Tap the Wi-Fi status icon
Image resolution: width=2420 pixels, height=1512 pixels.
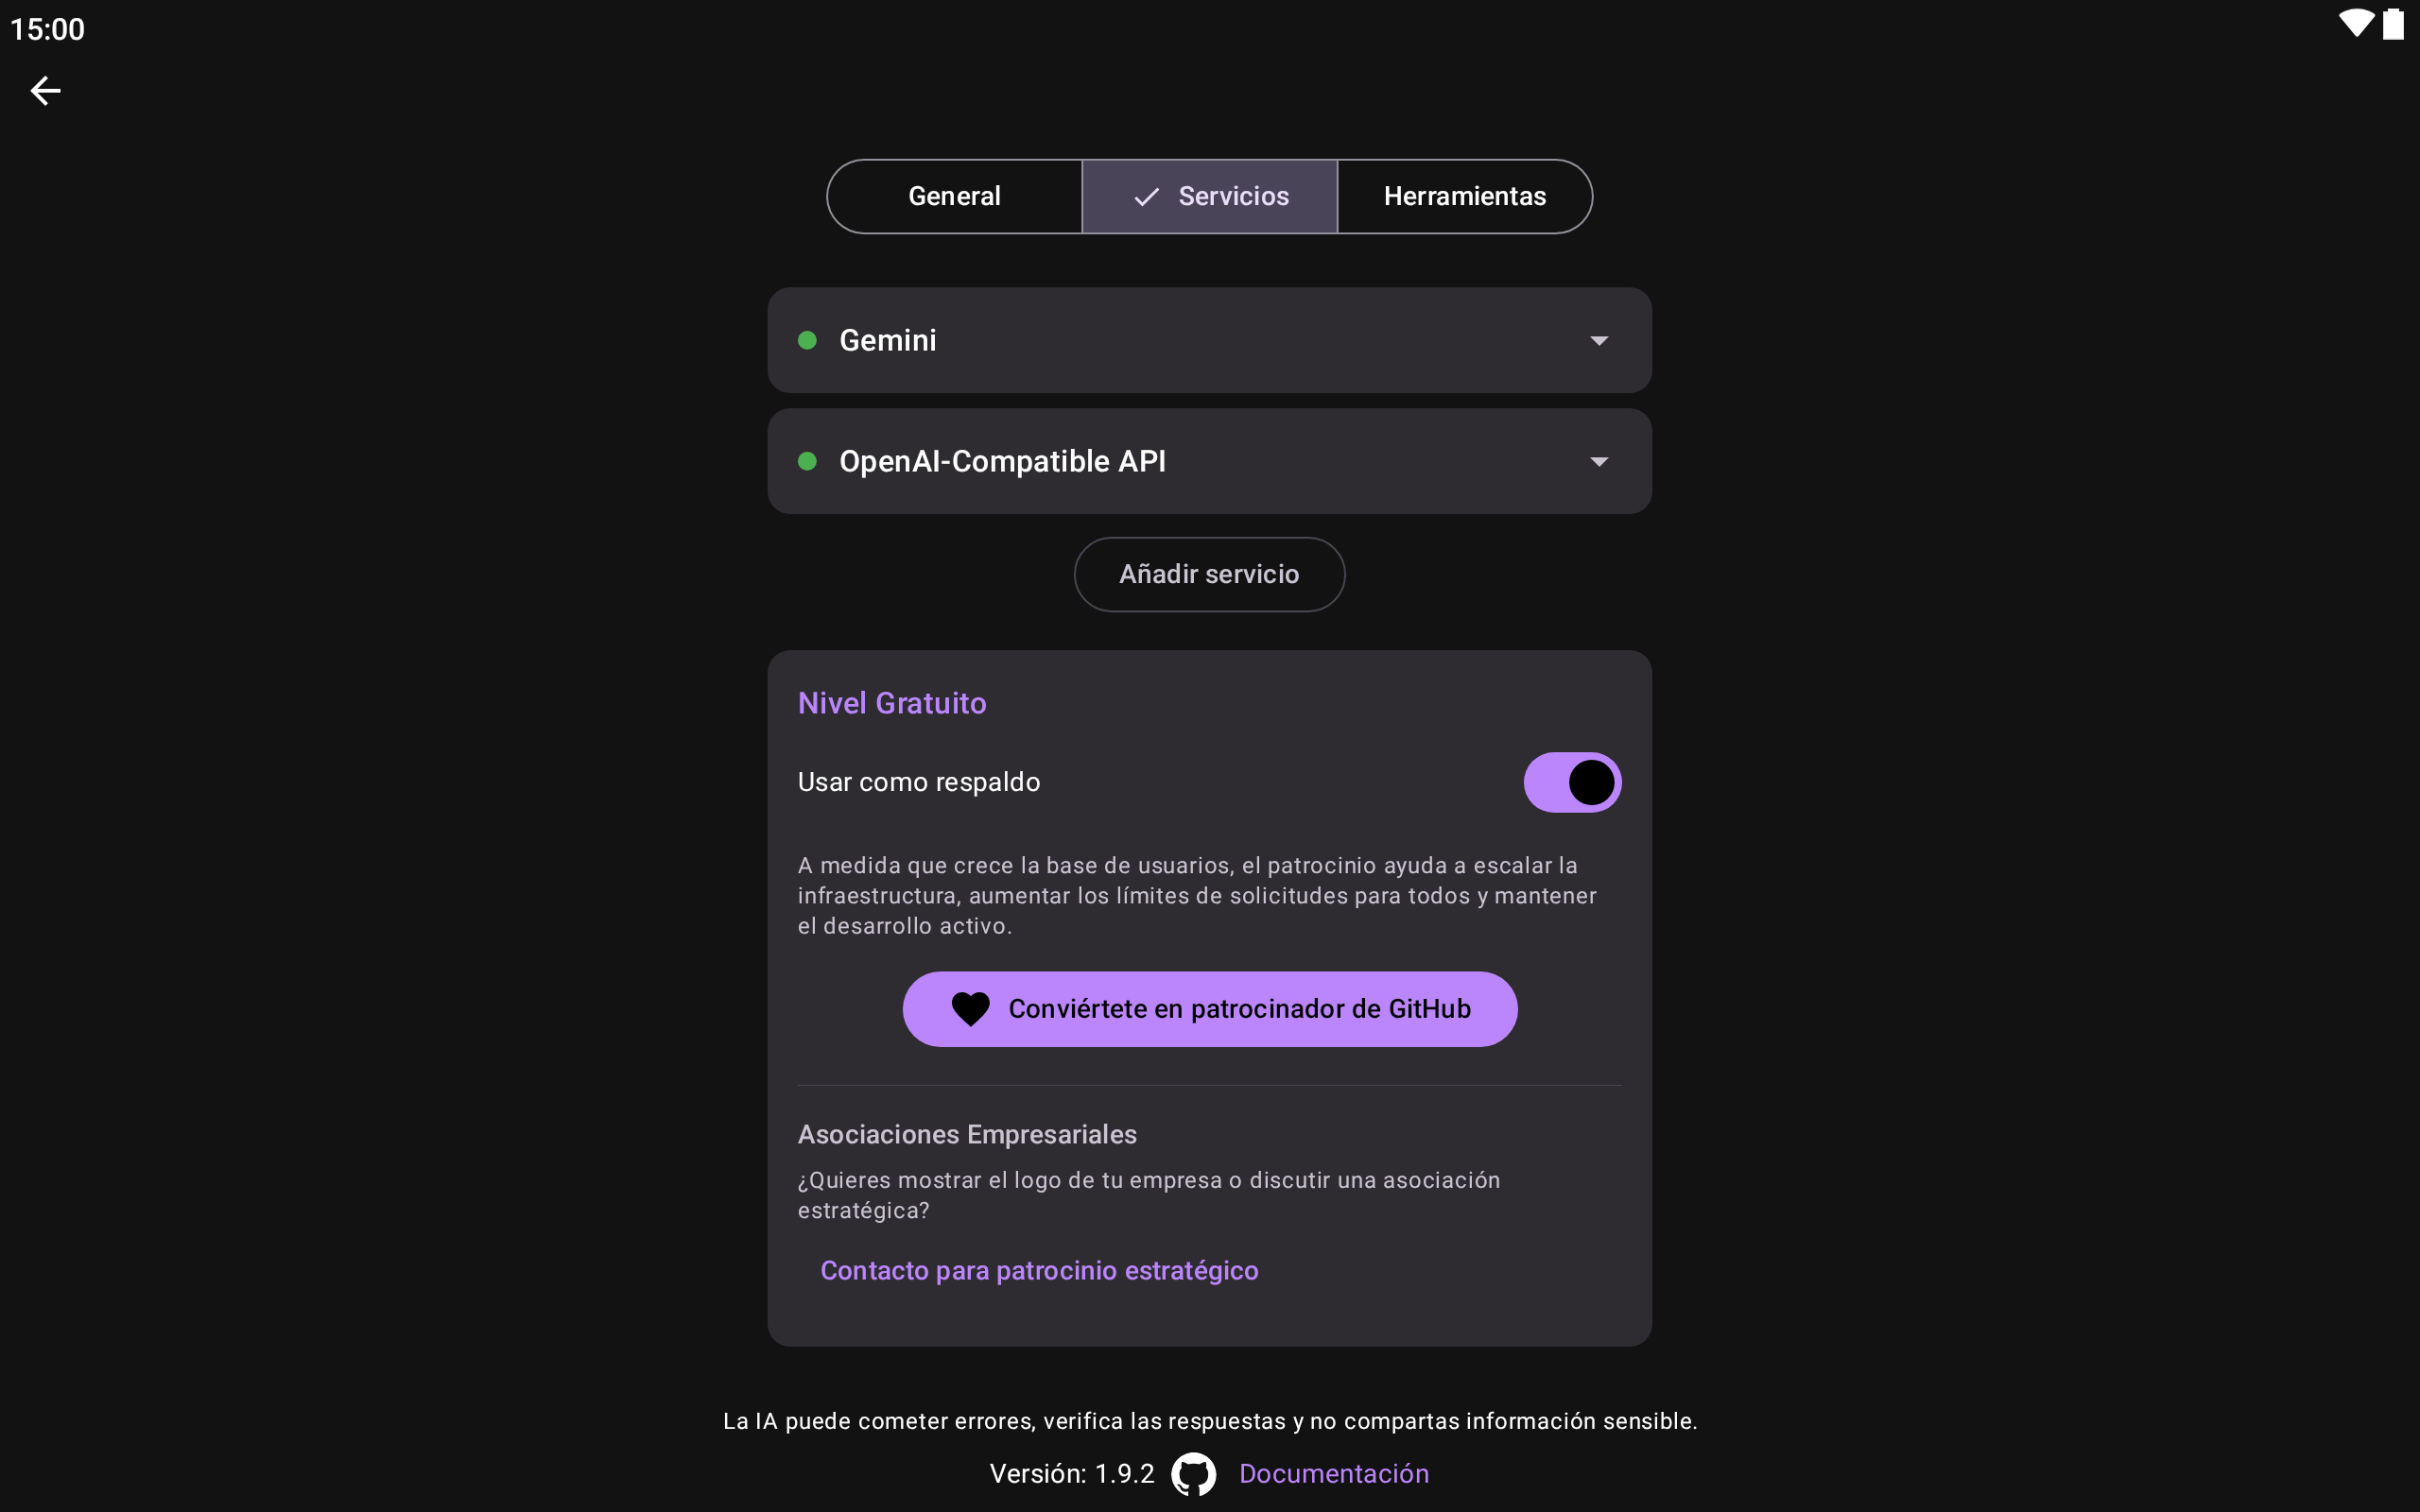[2355, 24]
